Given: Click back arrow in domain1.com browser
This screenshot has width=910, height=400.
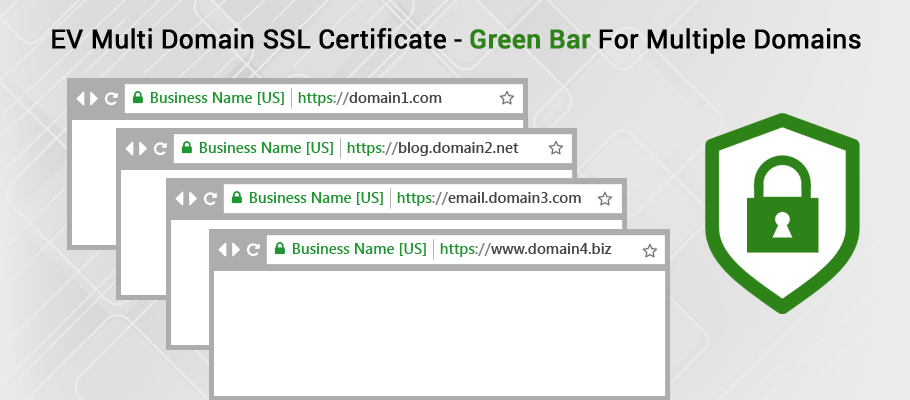Looking at the screenshot, I should (81, 98).
